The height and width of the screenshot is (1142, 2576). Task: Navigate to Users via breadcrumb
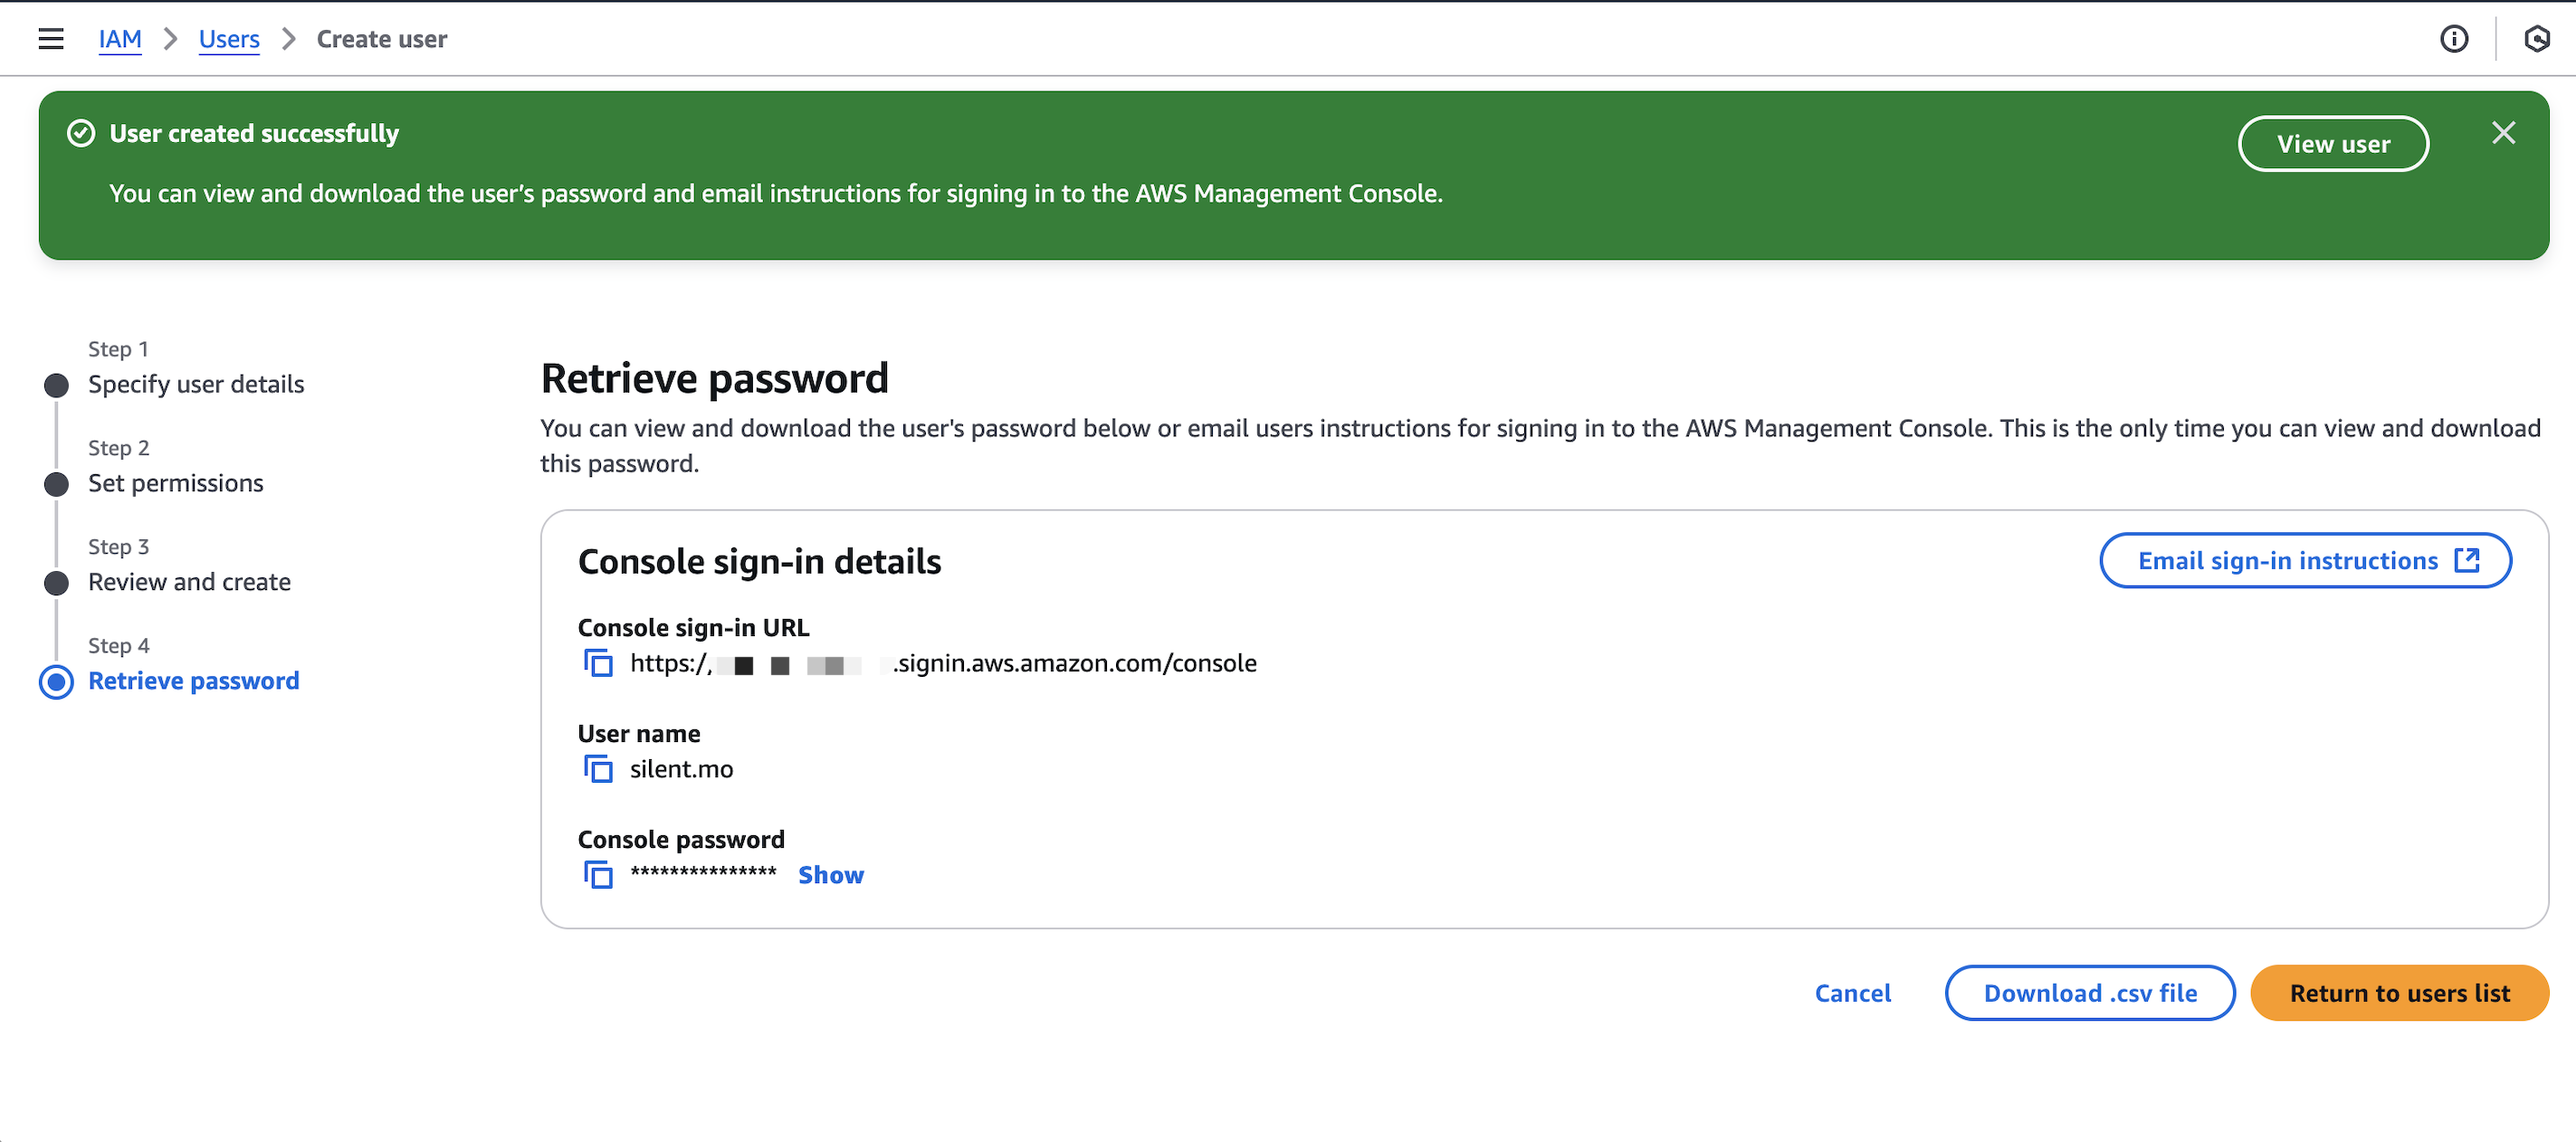(x=229, y=39)
